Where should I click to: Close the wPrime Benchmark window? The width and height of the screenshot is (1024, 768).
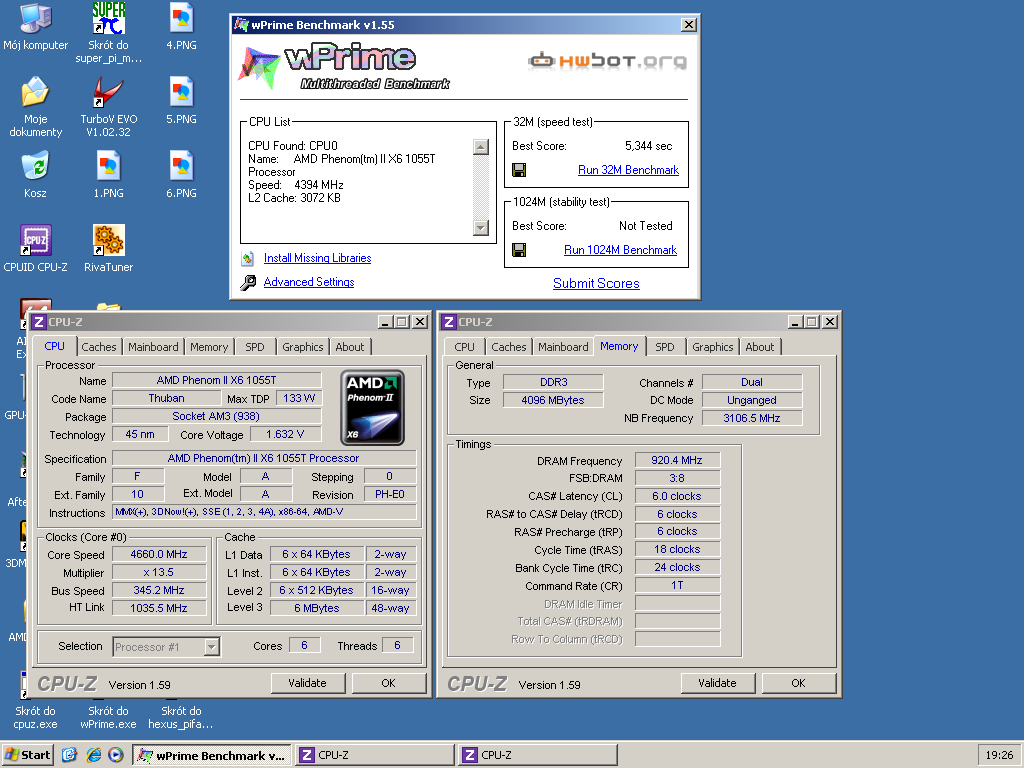[689, 25]
